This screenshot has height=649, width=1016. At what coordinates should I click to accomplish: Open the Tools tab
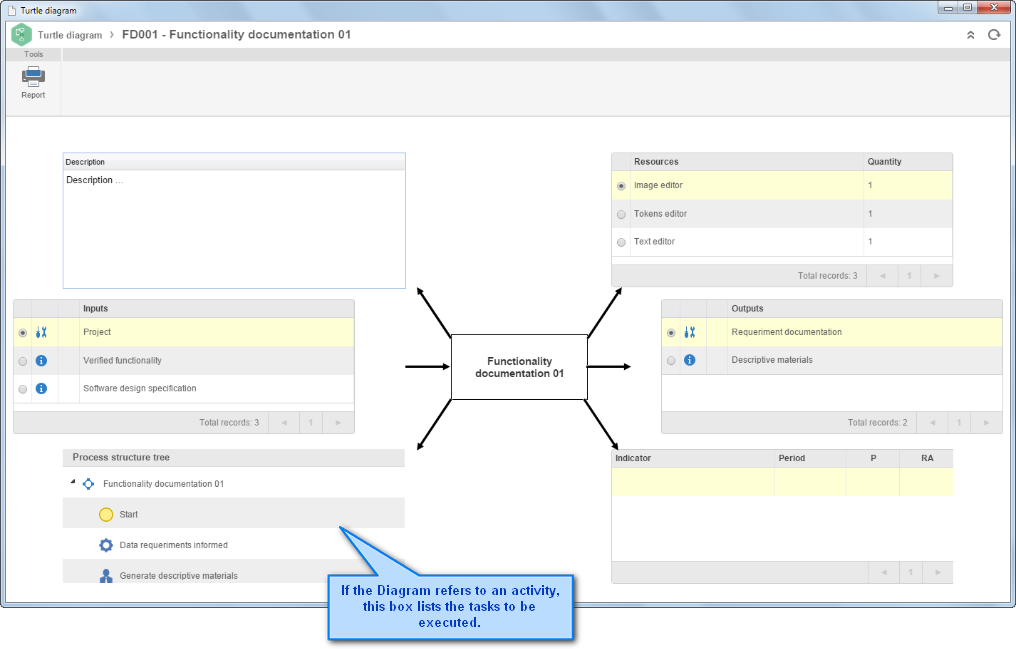click(x=34, y=54)
